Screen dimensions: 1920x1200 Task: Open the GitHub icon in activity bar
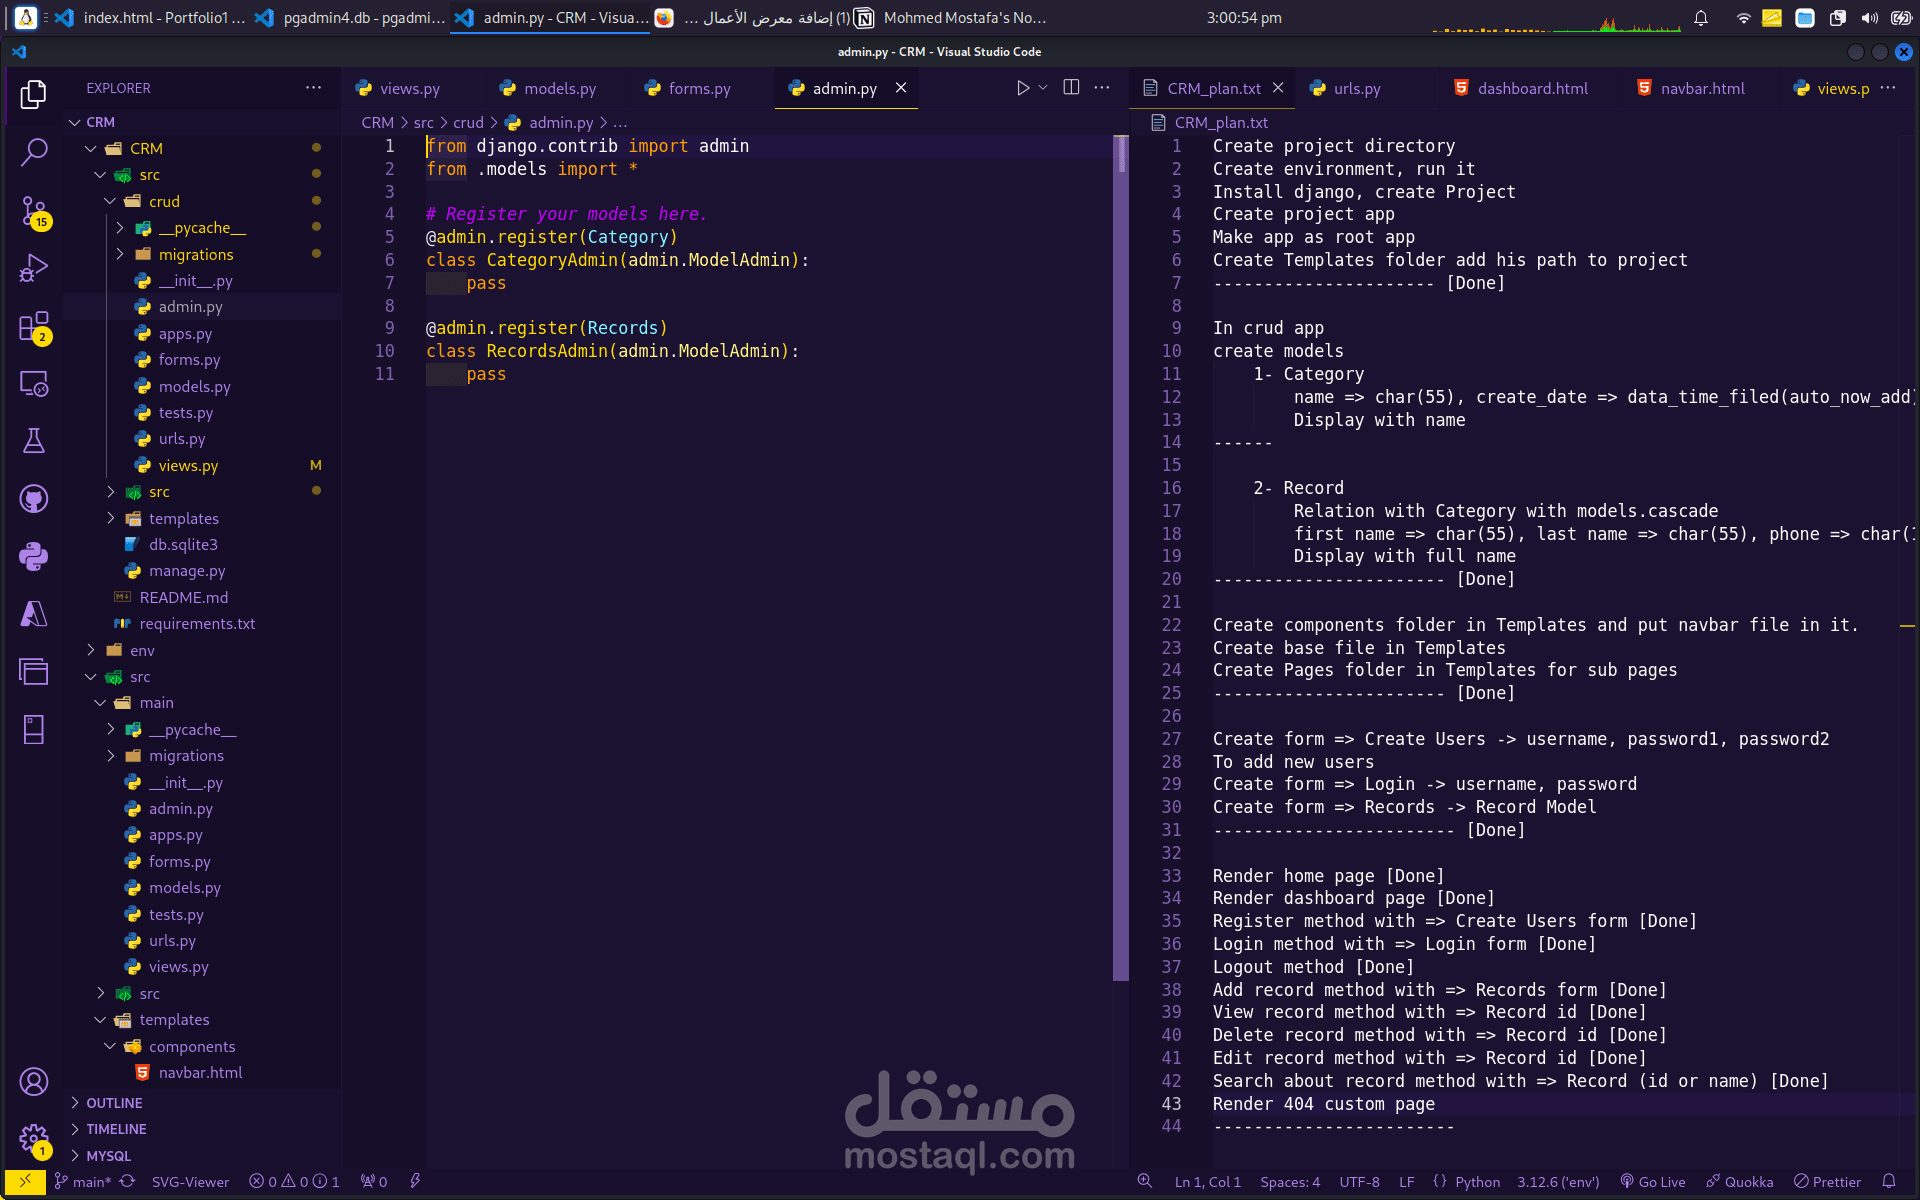(34, 498)
